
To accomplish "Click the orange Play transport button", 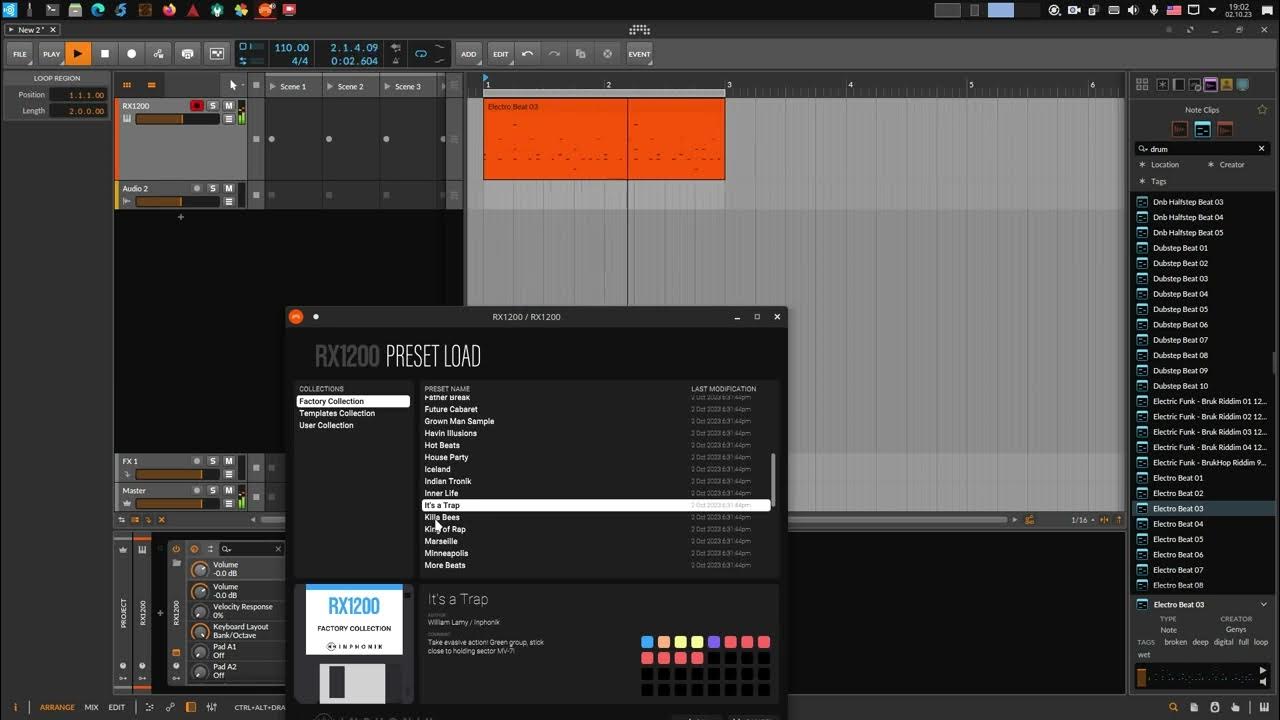I will click(x=78, y=54).
